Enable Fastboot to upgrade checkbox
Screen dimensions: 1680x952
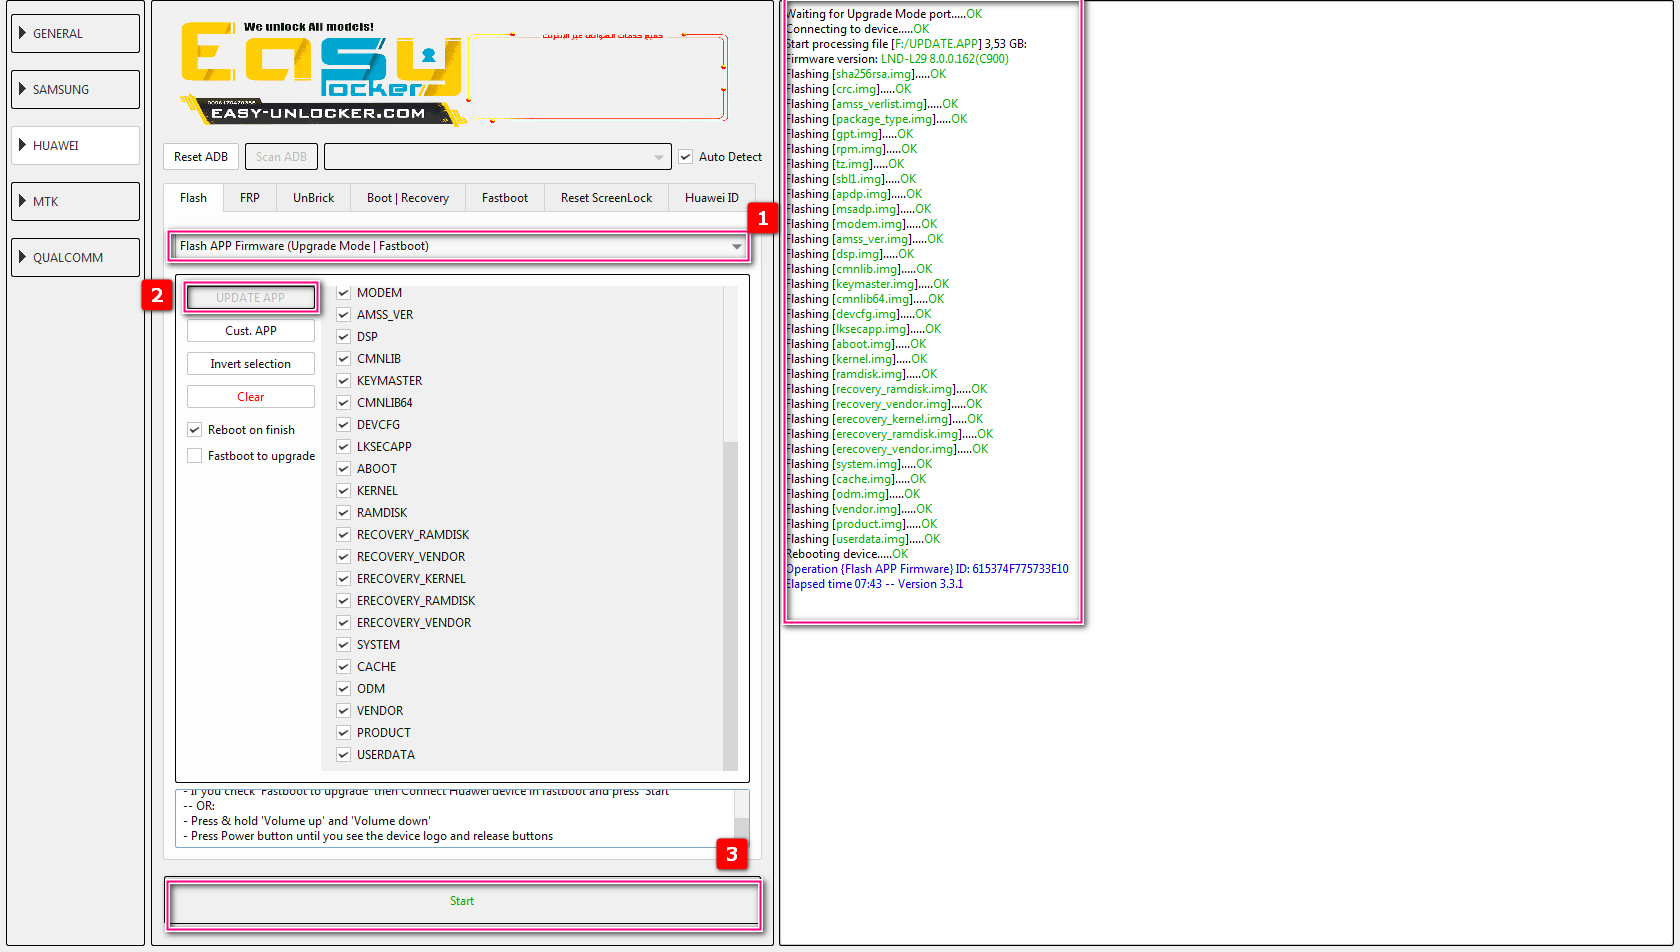(x=195, y=456)
